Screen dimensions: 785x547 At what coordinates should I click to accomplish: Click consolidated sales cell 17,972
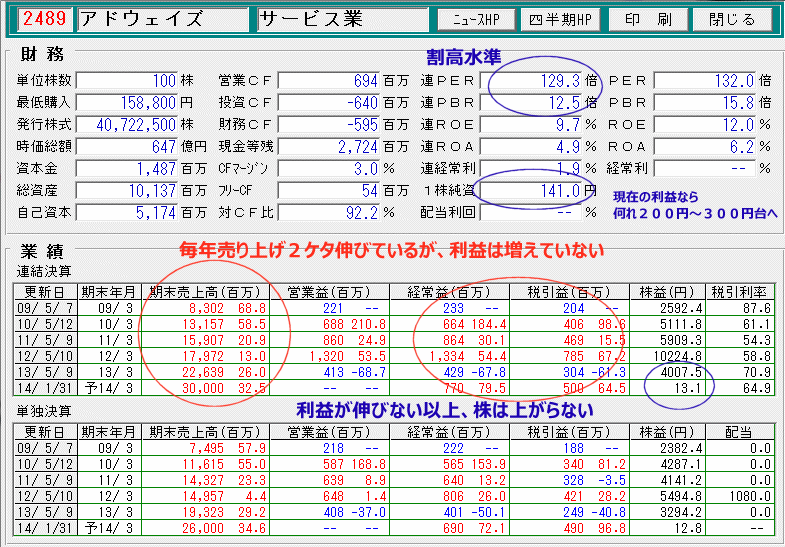click(206, 356)
